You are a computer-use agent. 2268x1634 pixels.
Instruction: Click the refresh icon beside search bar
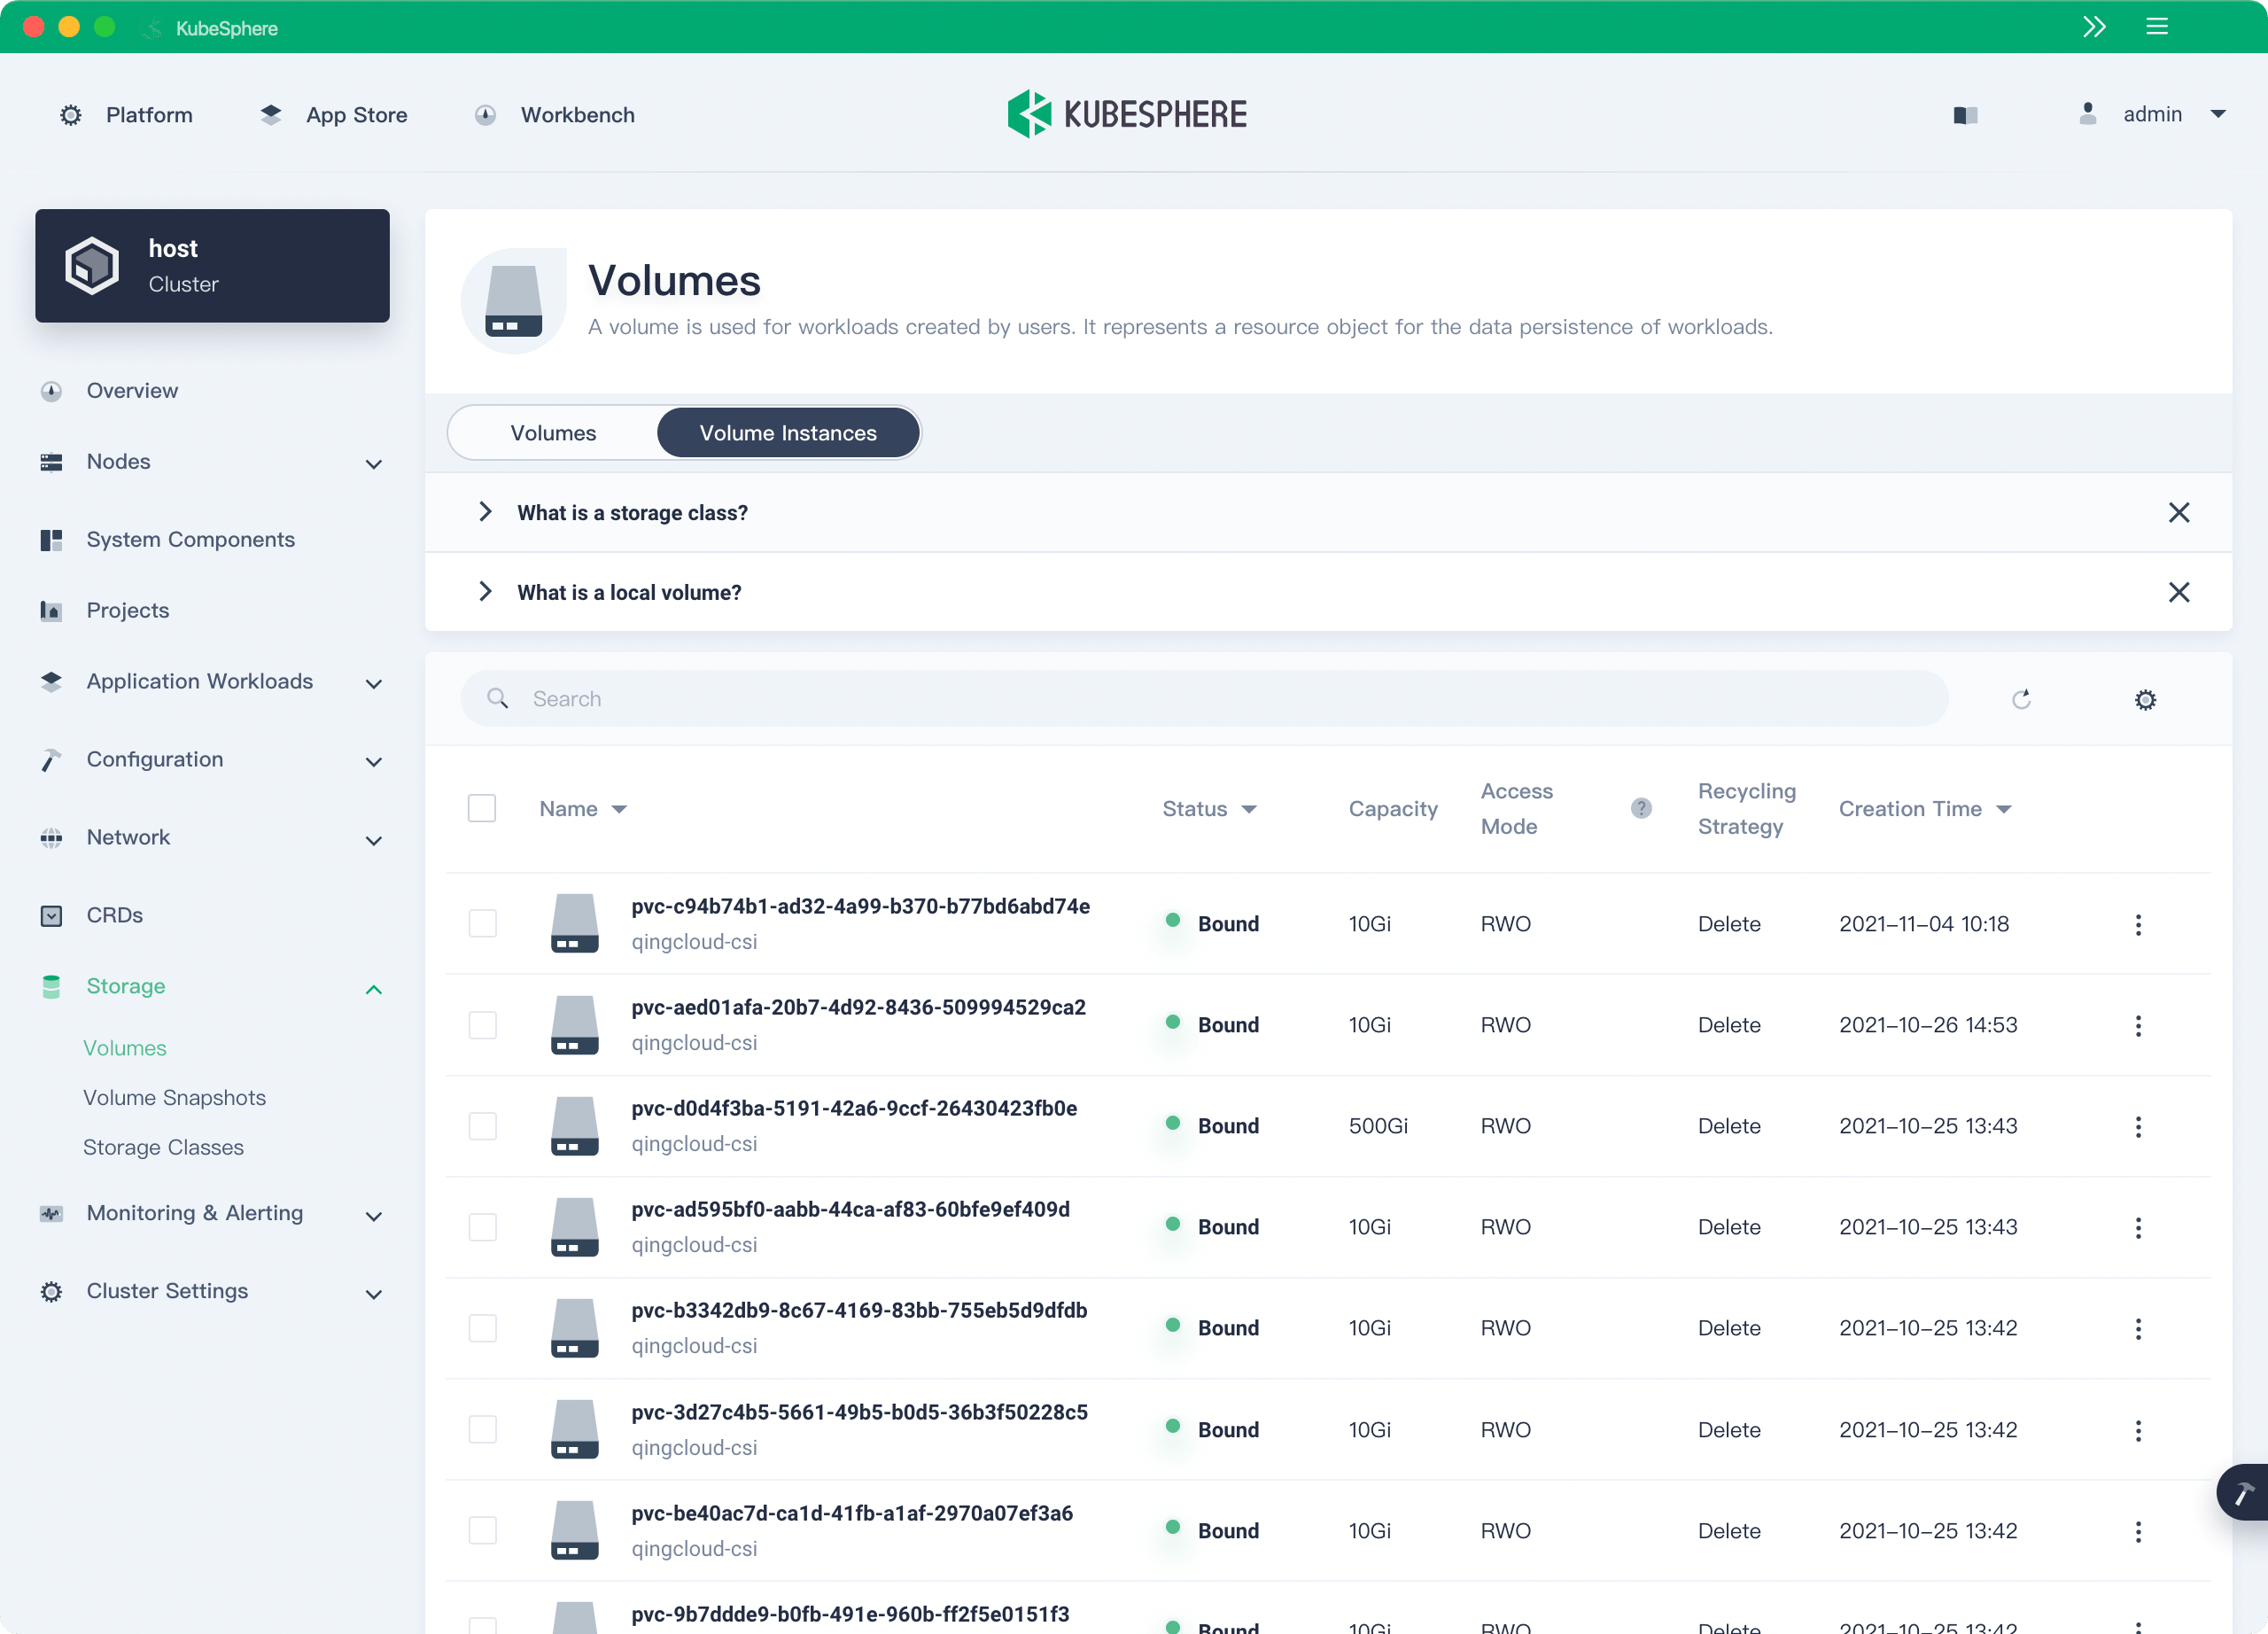point(2021,699)
